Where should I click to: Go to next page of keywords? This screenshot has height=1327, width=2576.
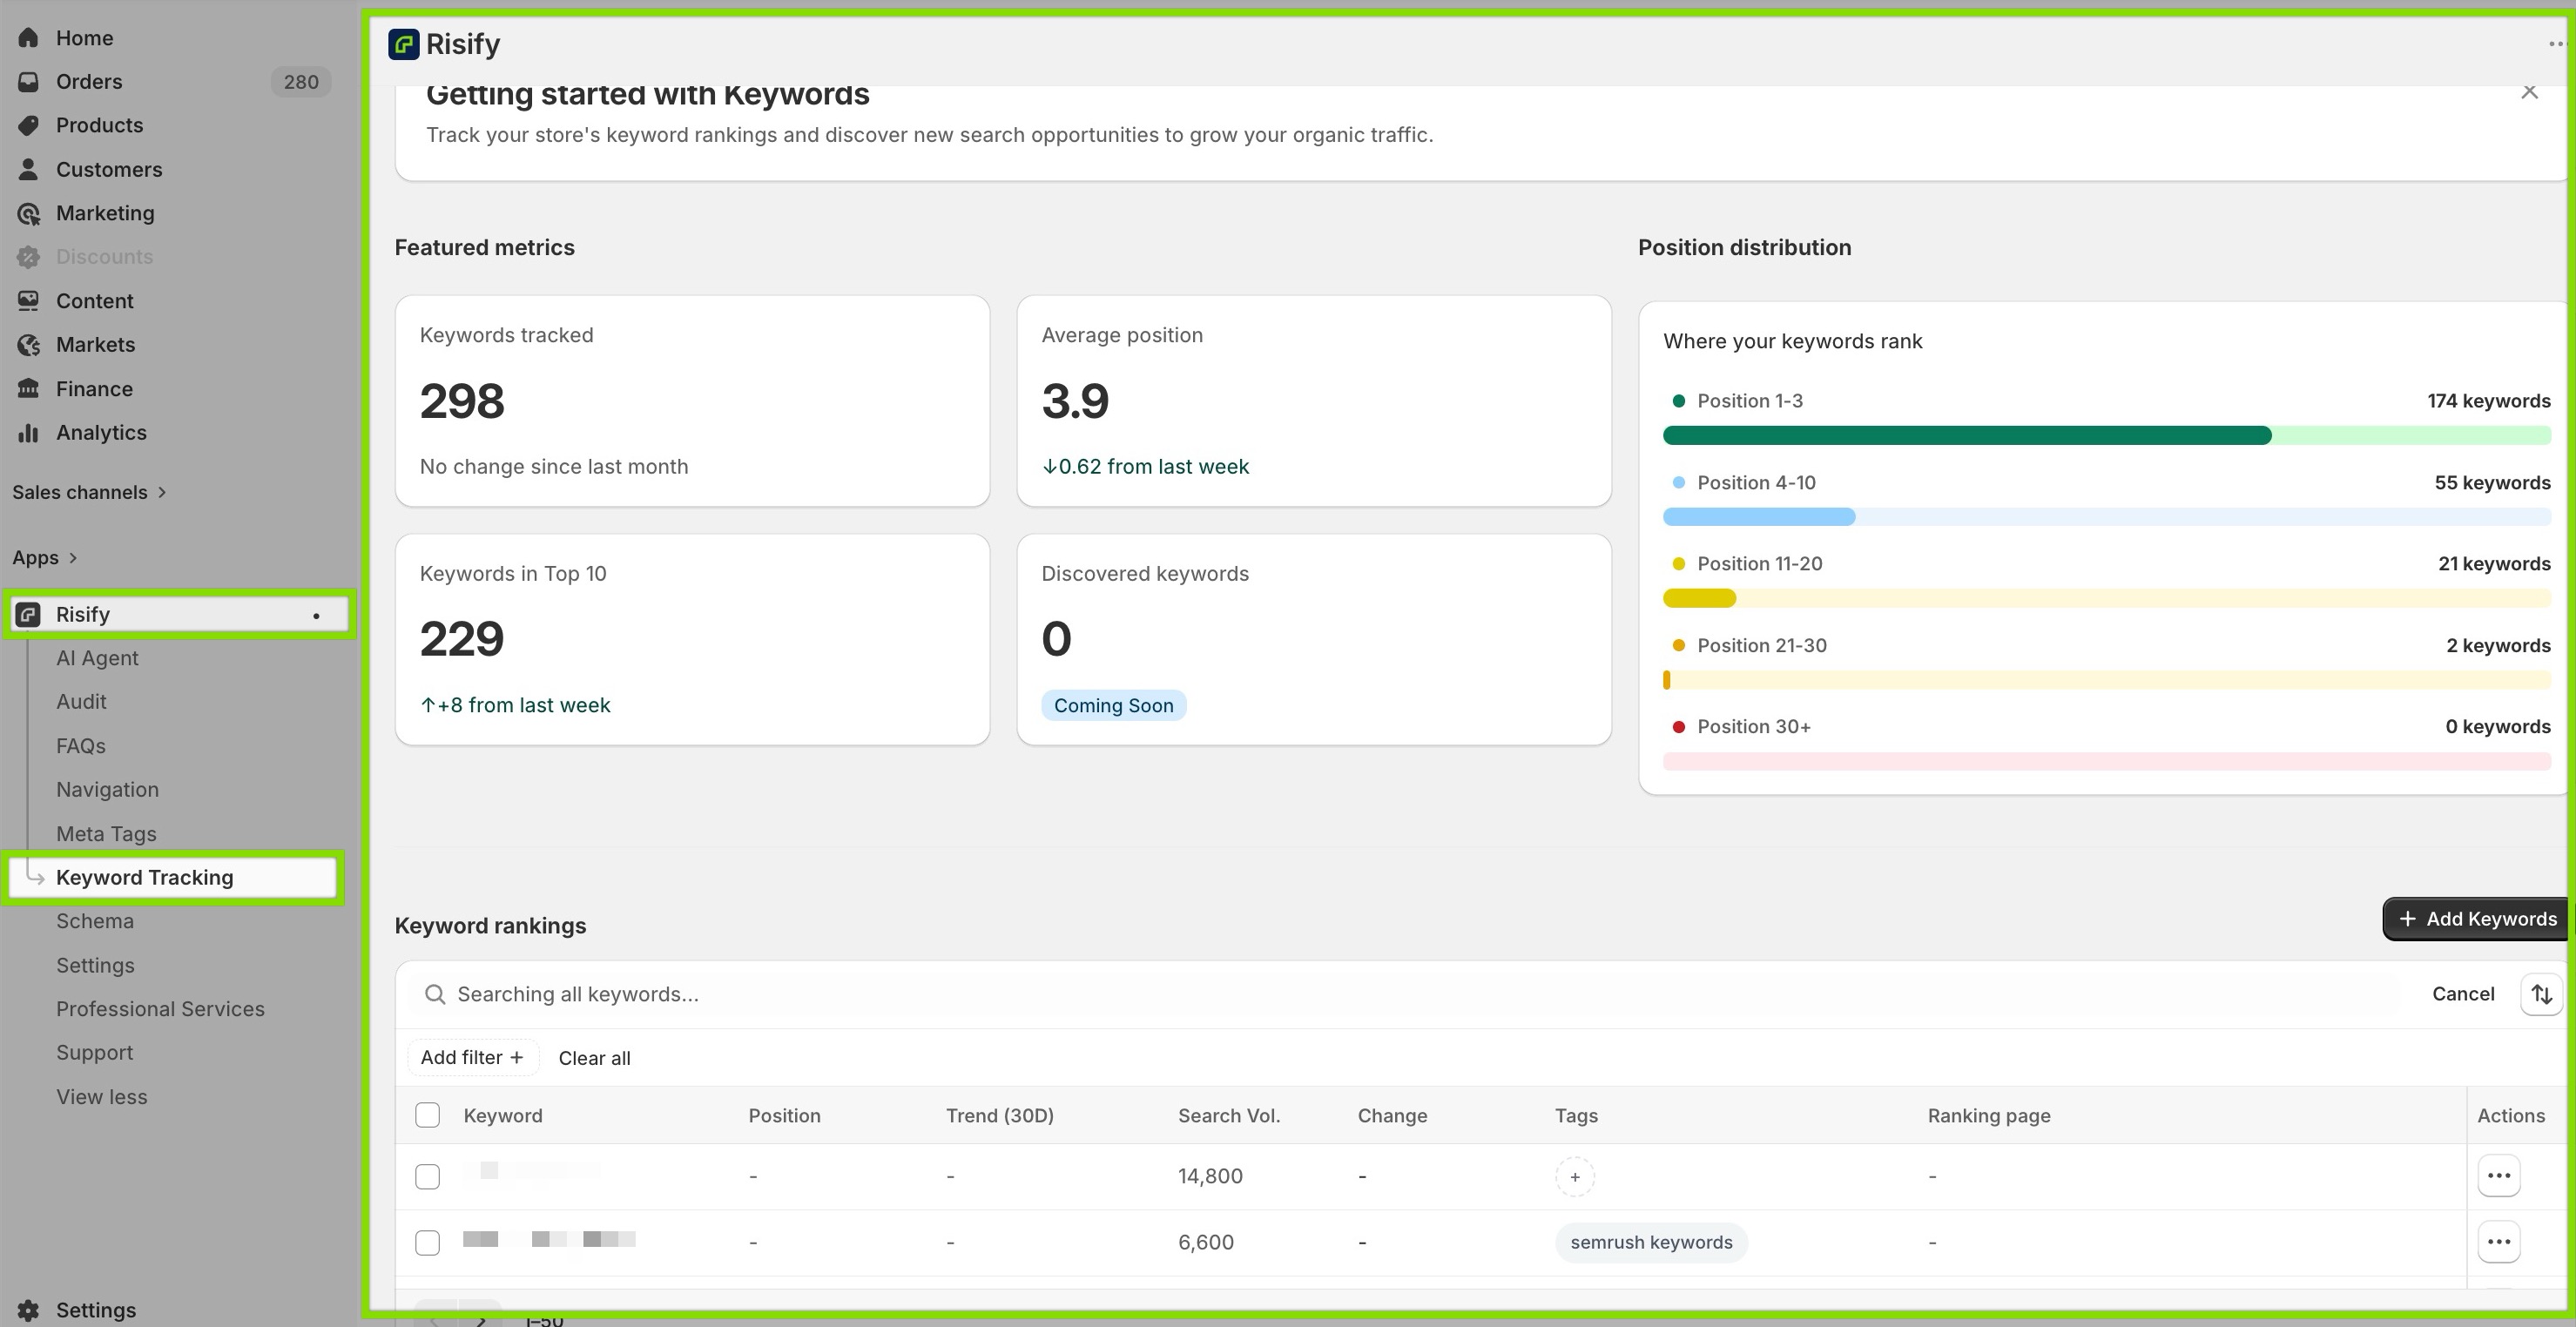coord(481,1318)
